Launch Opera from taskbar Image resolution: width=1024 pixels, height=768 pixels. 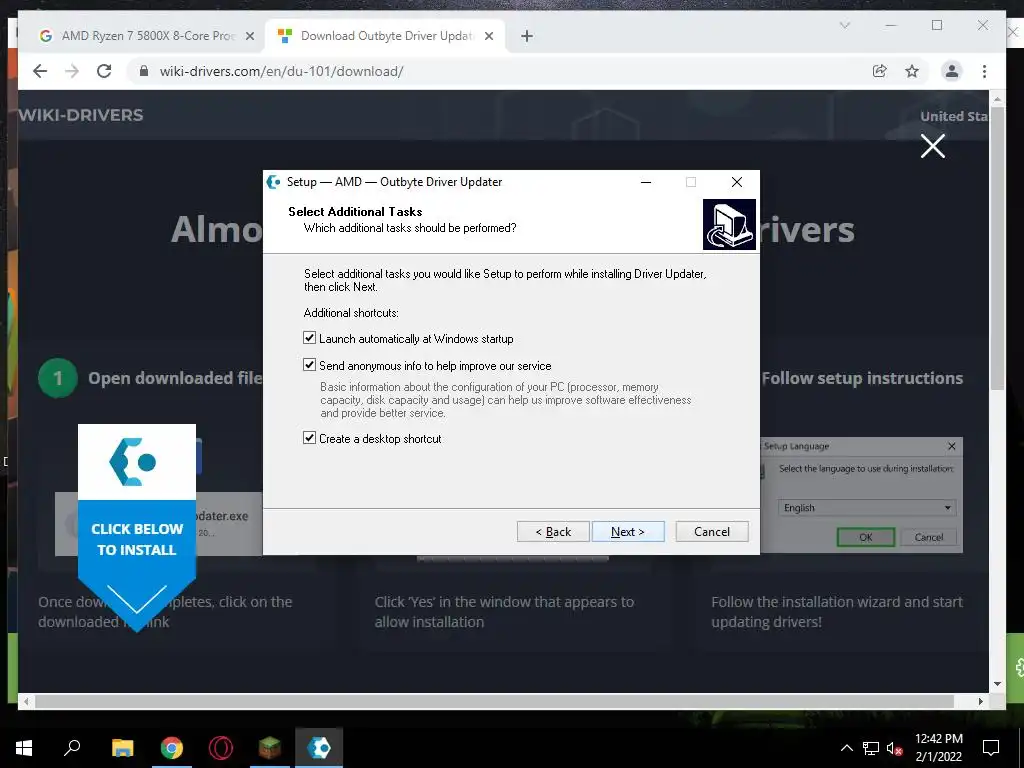tap(221, 748)
